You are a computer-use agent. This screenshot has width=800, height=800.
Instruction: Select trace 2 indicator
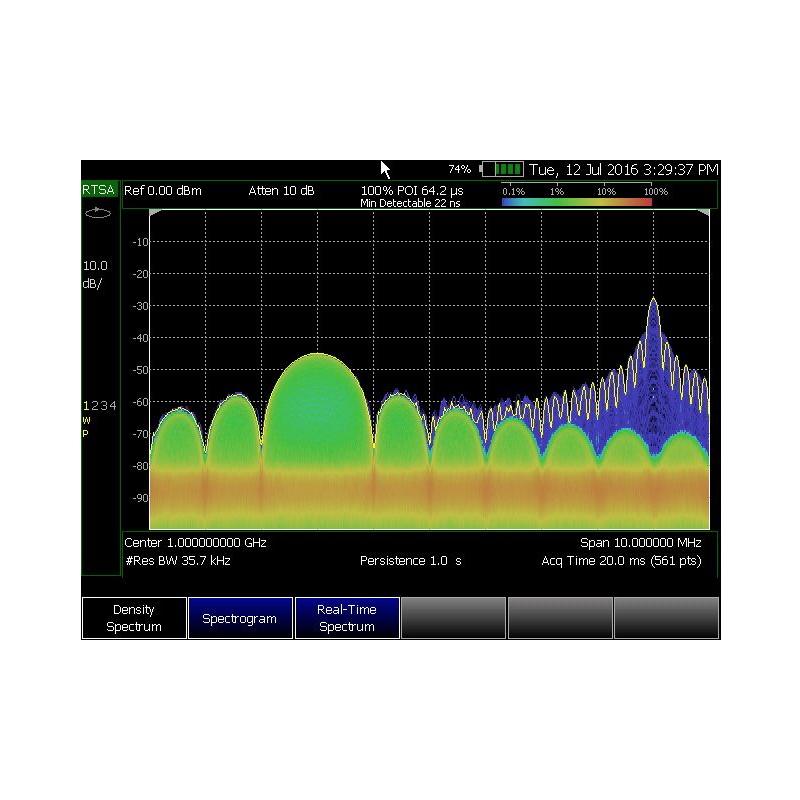click(95, 406)
